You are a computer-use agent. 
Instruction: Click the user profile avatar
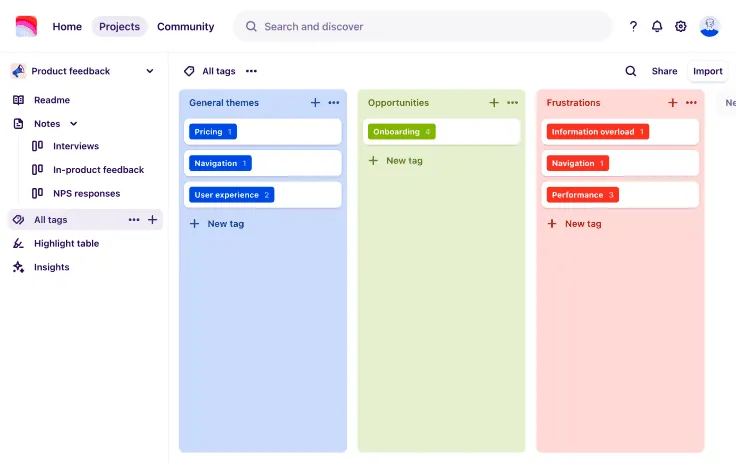point(709,26)
